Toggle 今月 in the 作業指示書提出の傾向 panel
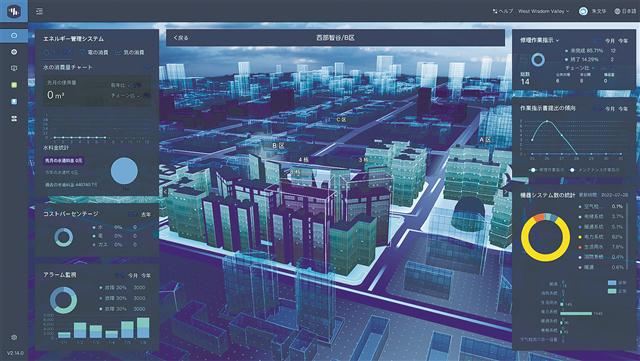Image resolution: width=640 pixels, height=361 pixels. coord(610,109)
